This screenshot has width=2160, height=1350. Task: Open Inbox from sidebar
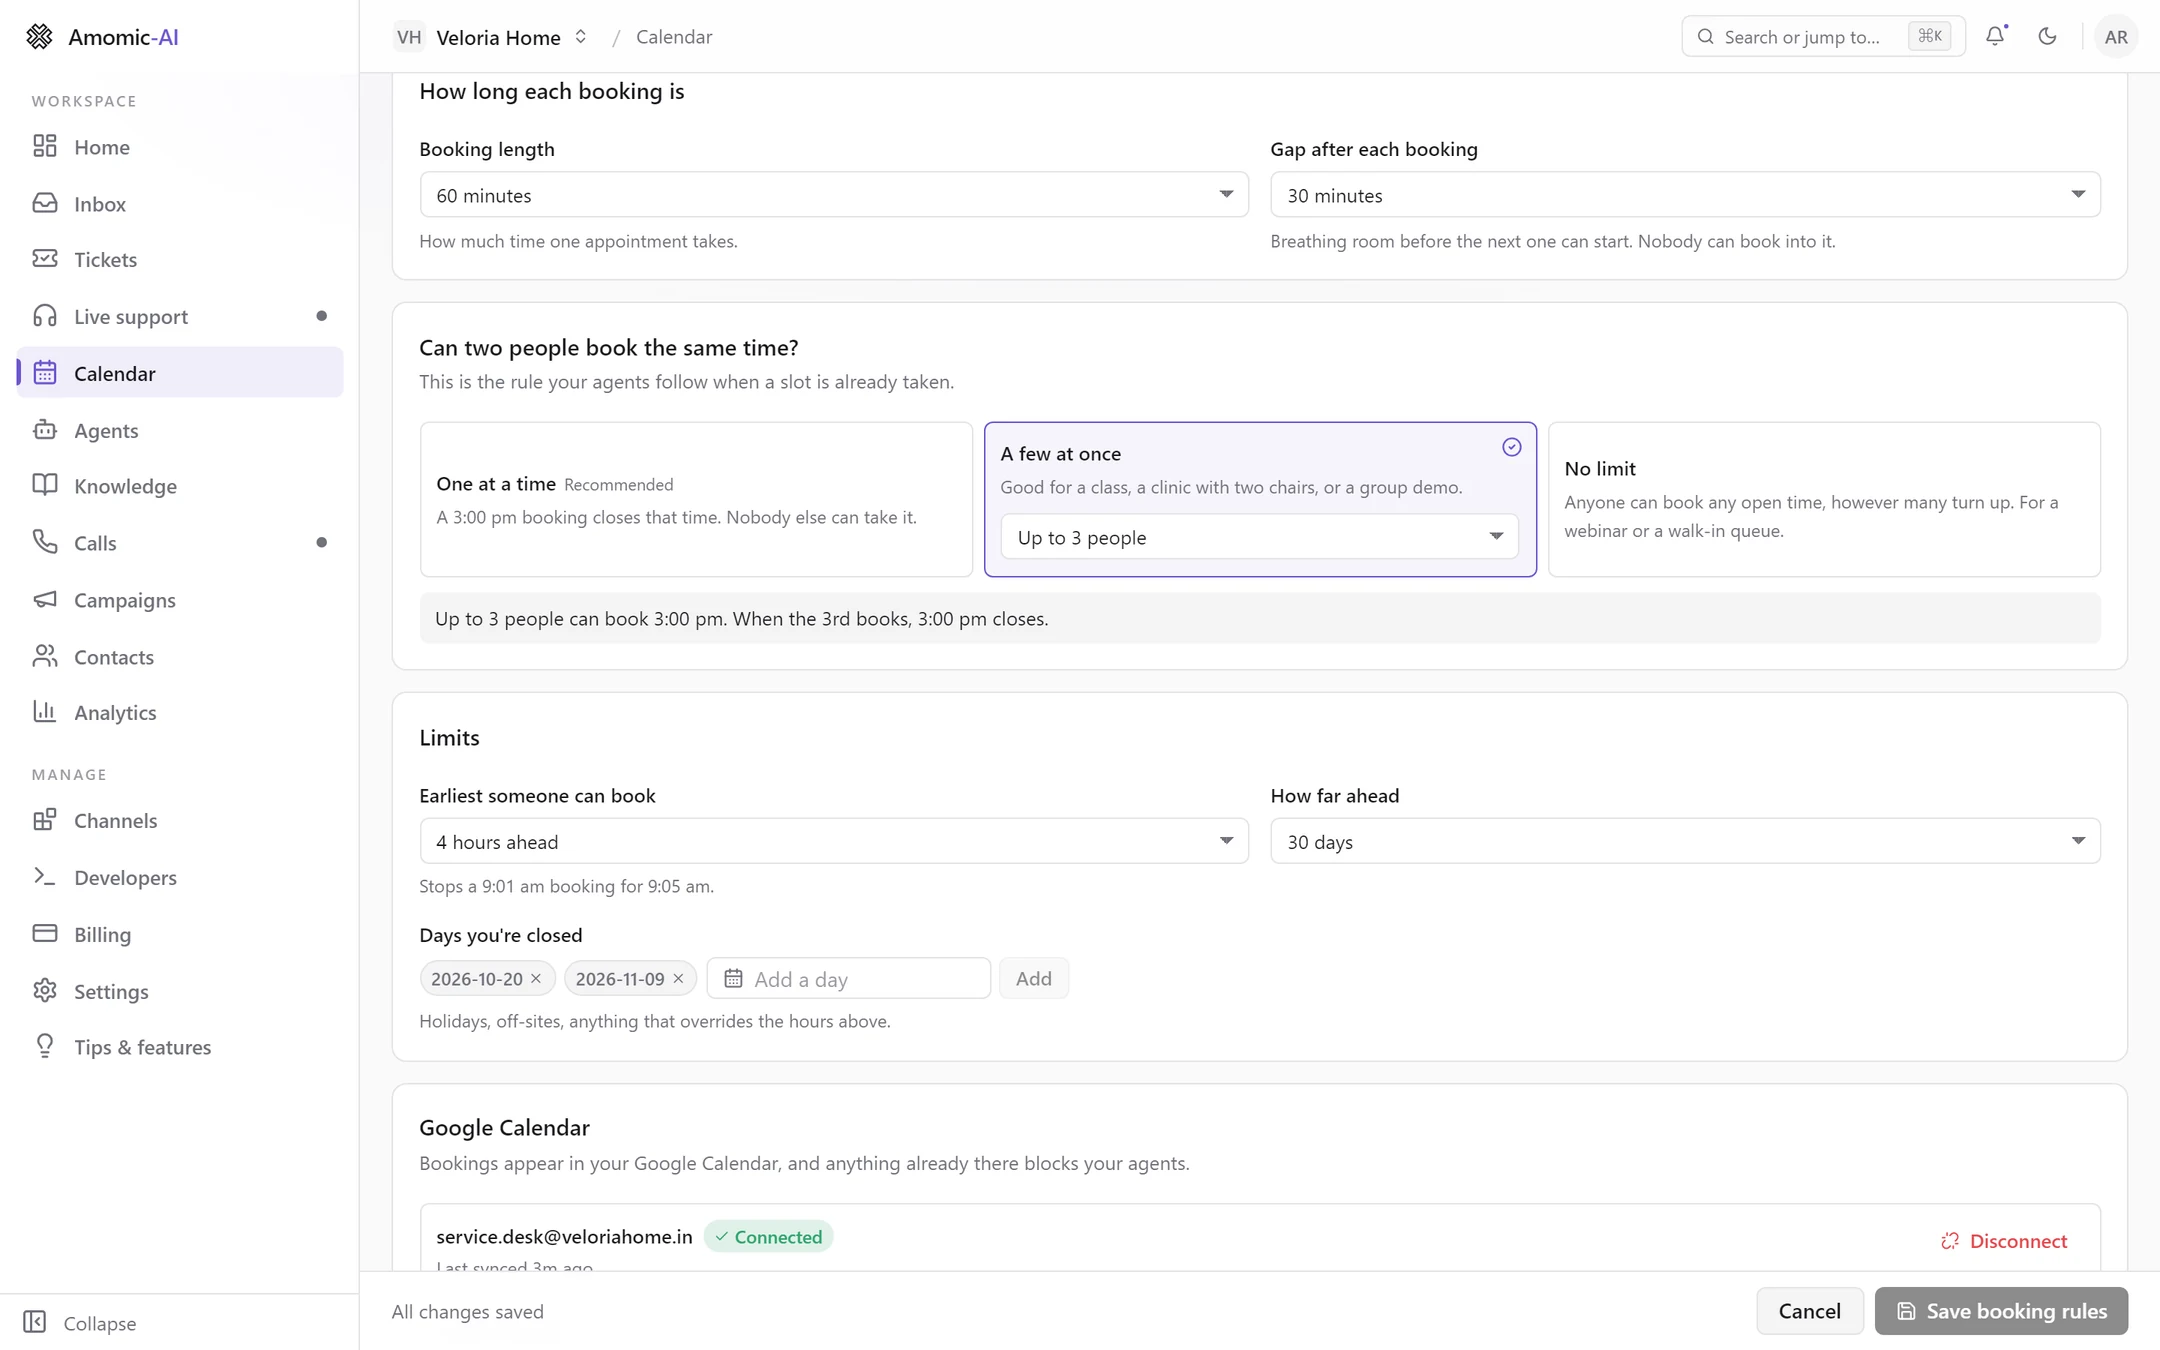[180, 203]
